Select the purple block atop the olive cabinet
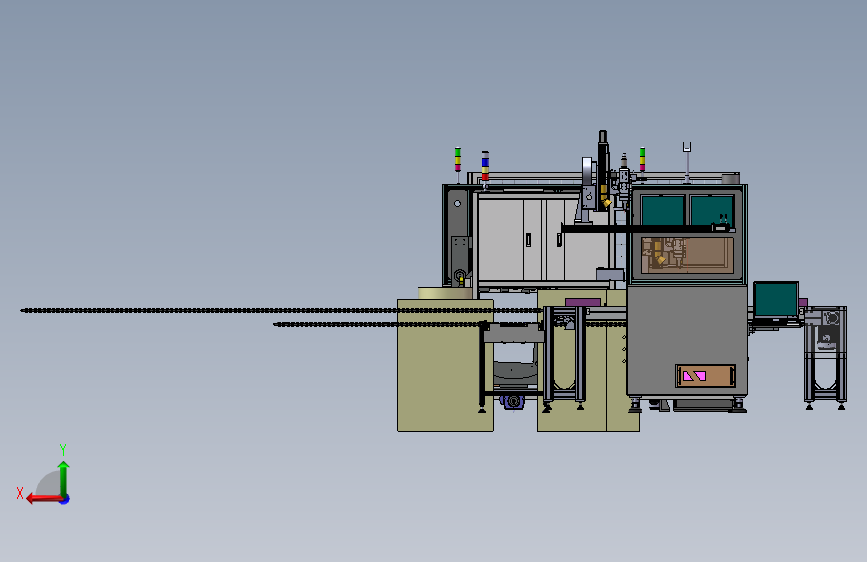The height and width of the screenshot is (562, 867). point(583,302)
